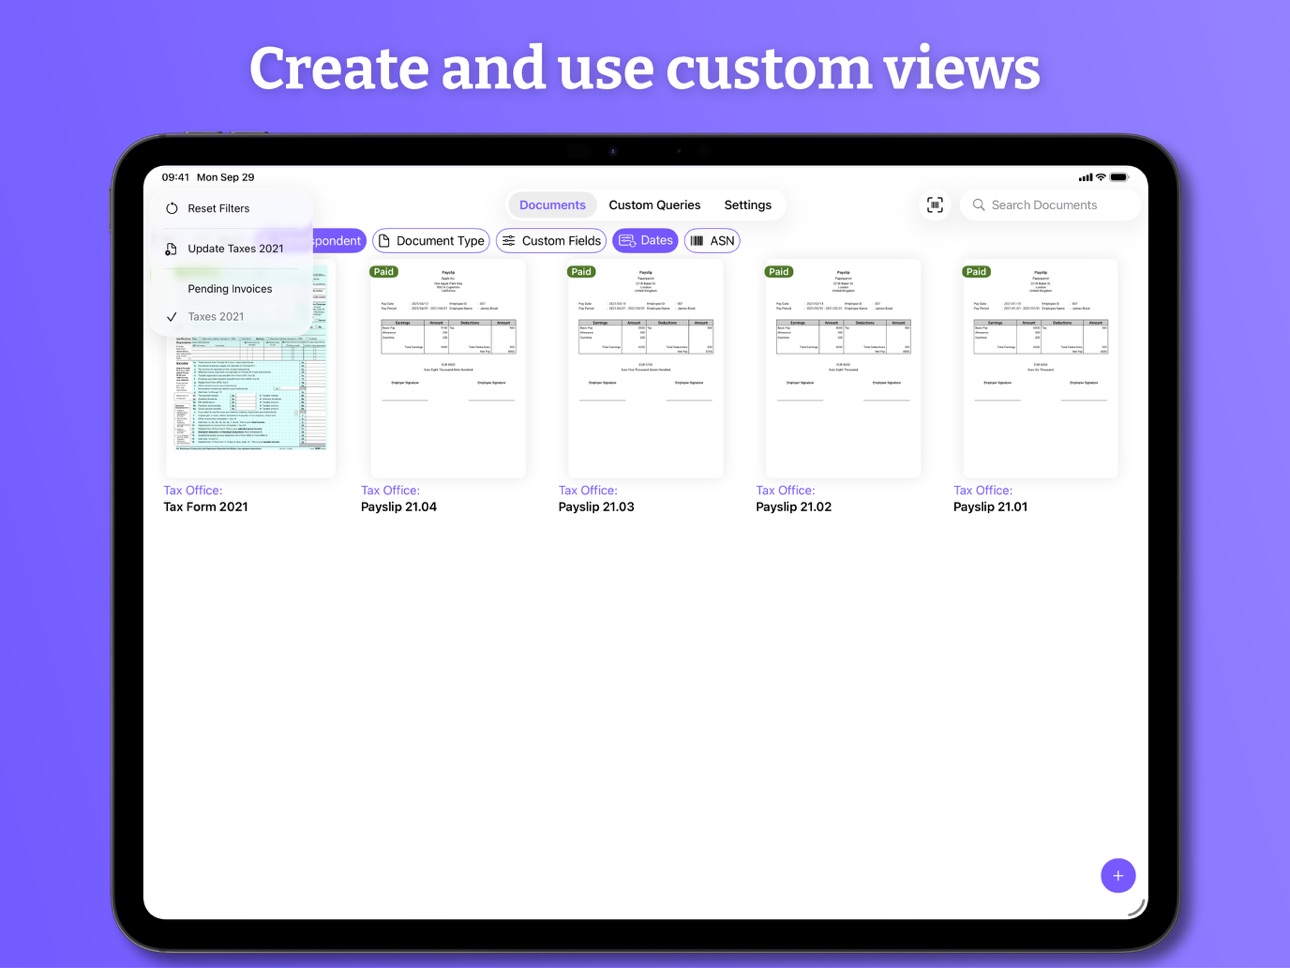
Task: Tap the Paid tag on Payslip 21.02
Action: point(779,272)
